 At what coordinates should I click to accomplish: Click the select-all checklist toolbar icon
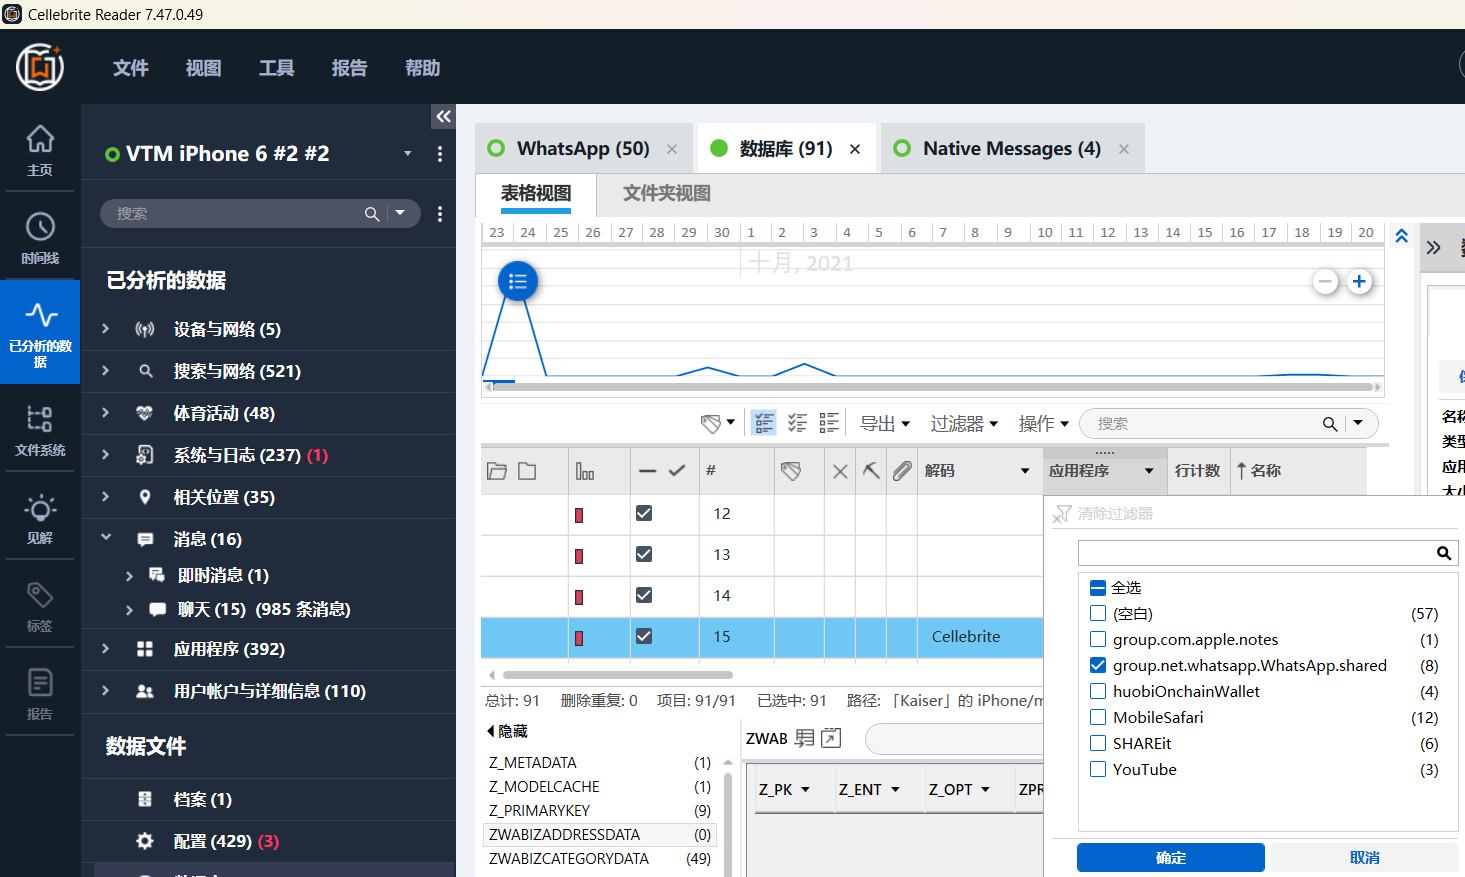point(764,423)
